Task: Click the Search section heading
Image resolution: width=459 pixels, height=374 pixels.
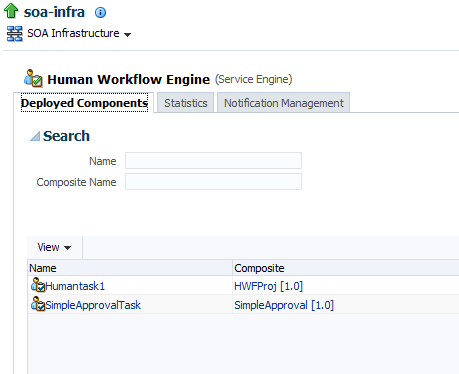Action: [66, 136]
